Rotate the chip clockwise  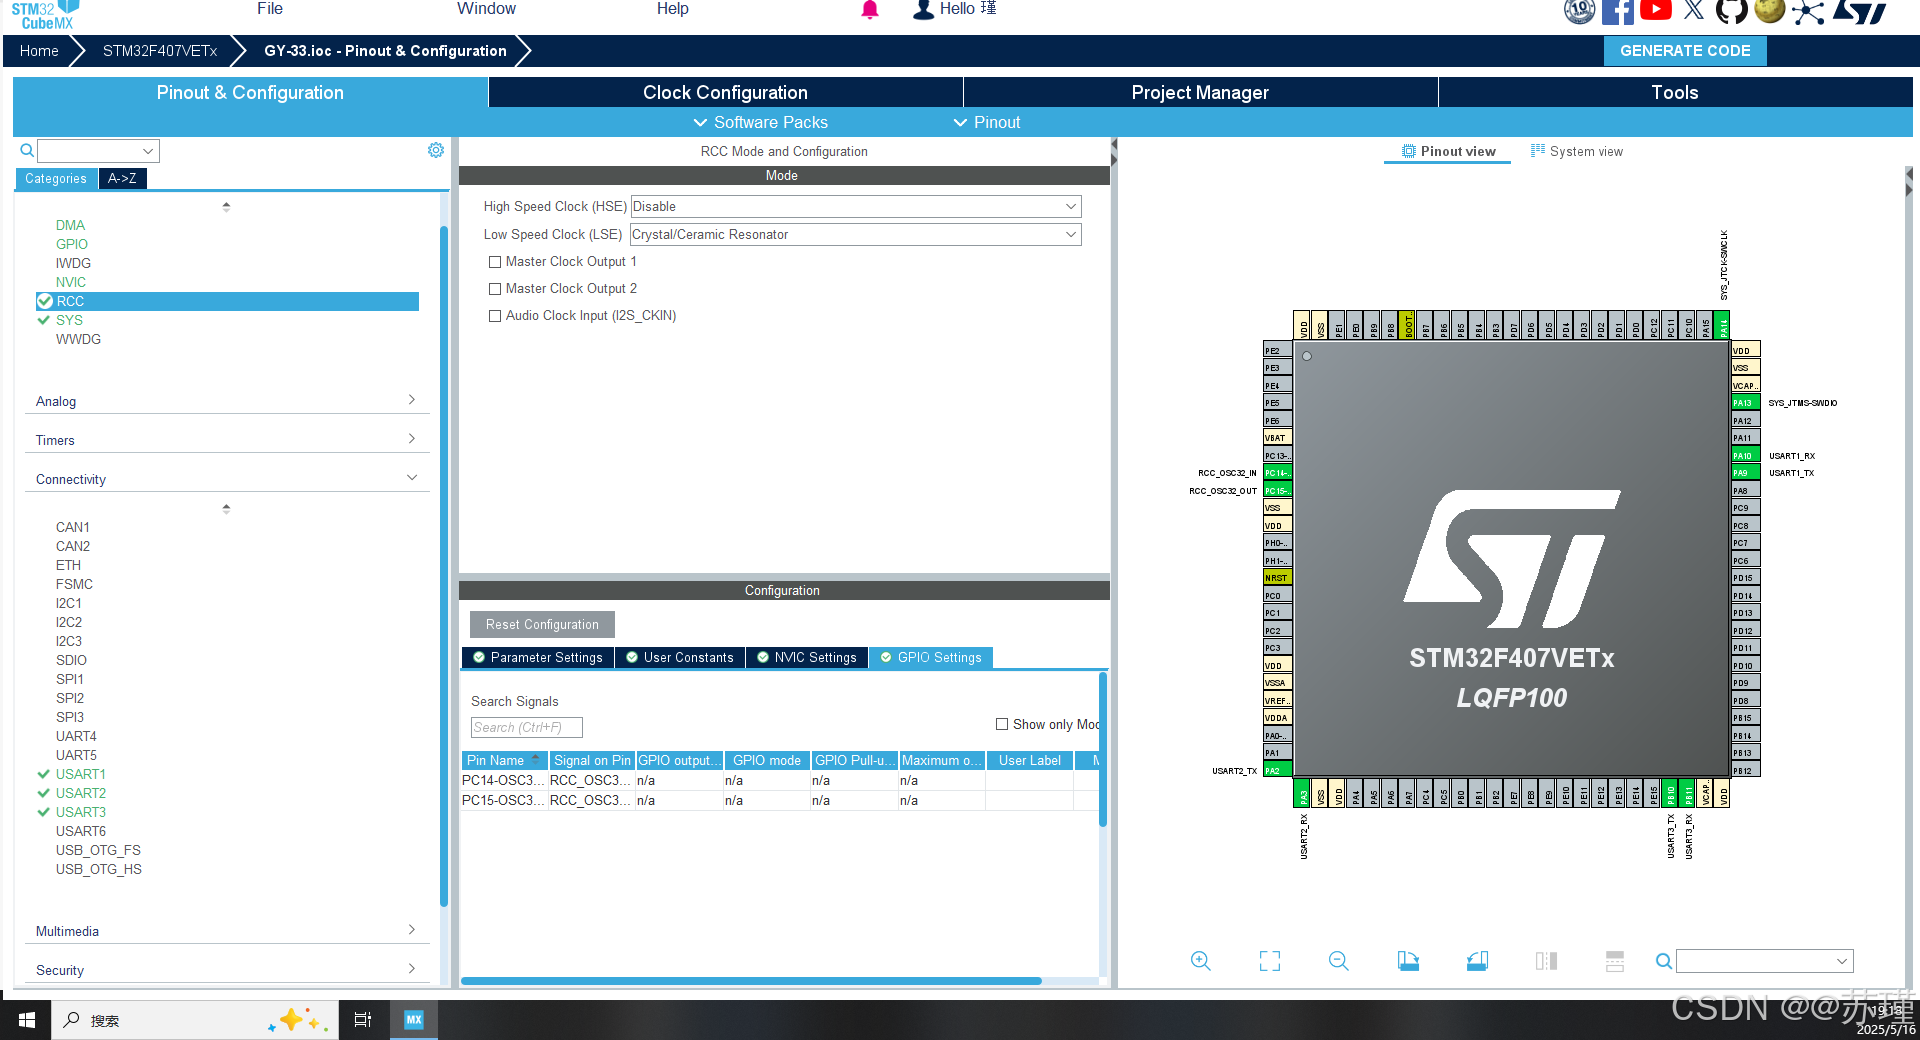pos(1408,960)
